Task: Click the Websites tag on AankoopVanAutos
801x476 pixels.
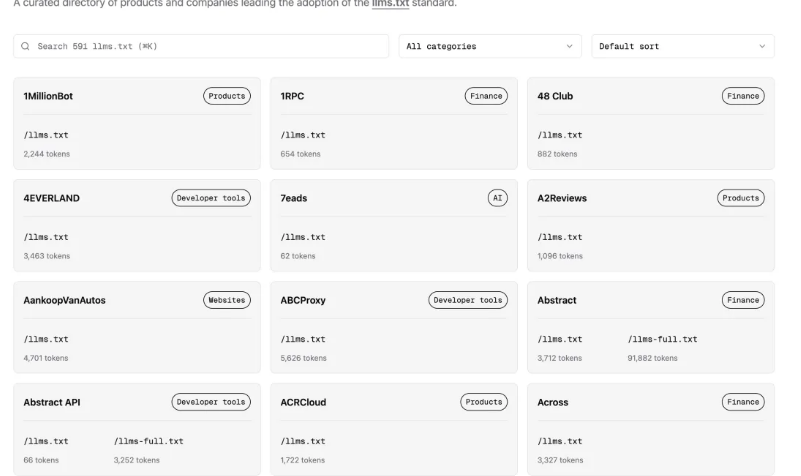Action: [227, 300]
